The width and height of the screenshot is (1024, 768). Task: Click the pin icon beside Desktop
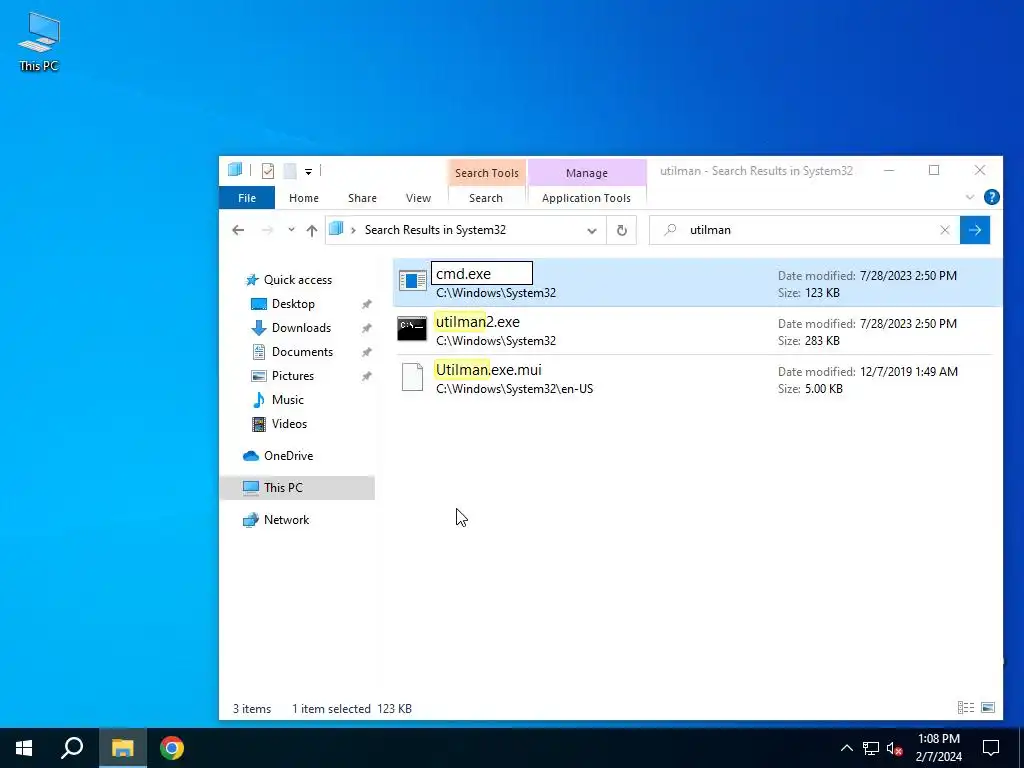tap(366, 304)
